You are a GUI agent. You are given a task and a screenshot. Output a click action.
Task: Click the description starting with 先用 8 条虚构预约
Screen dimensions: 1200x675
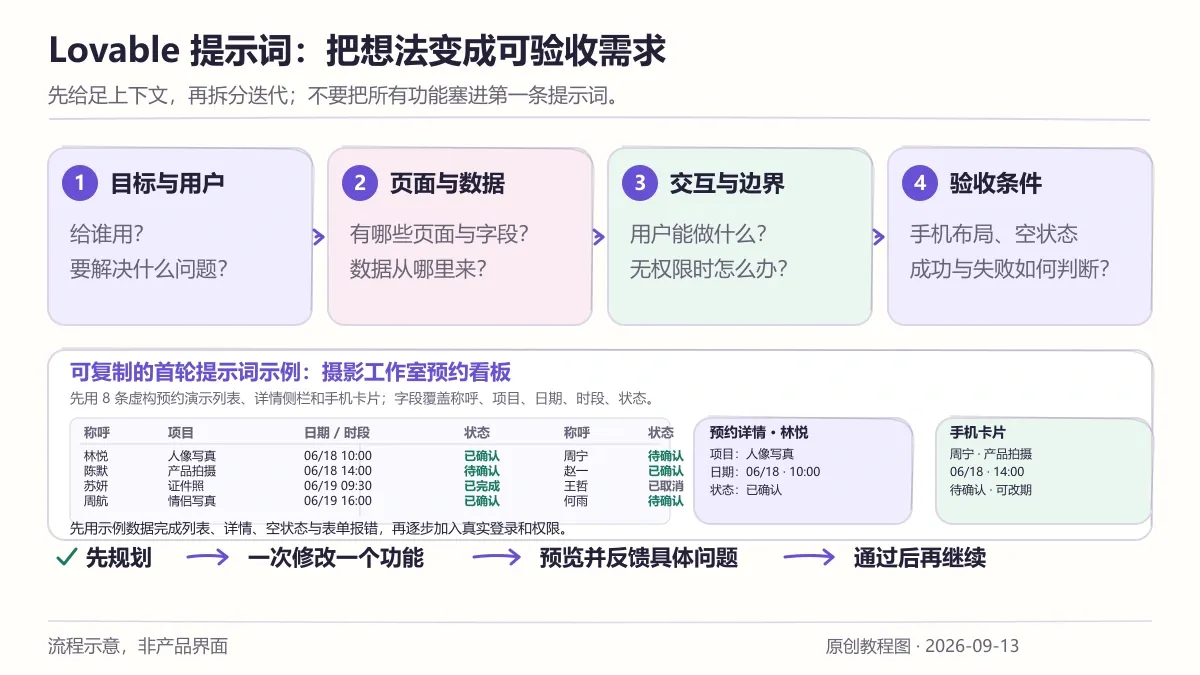[x=362, y=398]
